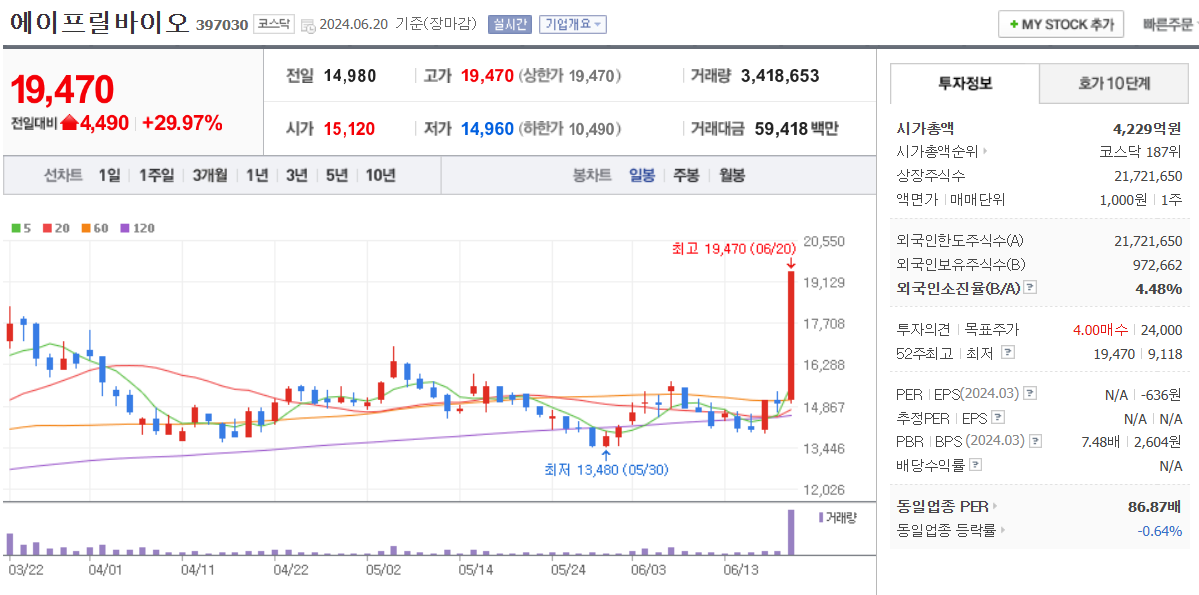Viewport: 1199px width, 595px height.
Task: Click the 최고 19,470 (06/20) annotation
Action: click(x=734, y=248)
